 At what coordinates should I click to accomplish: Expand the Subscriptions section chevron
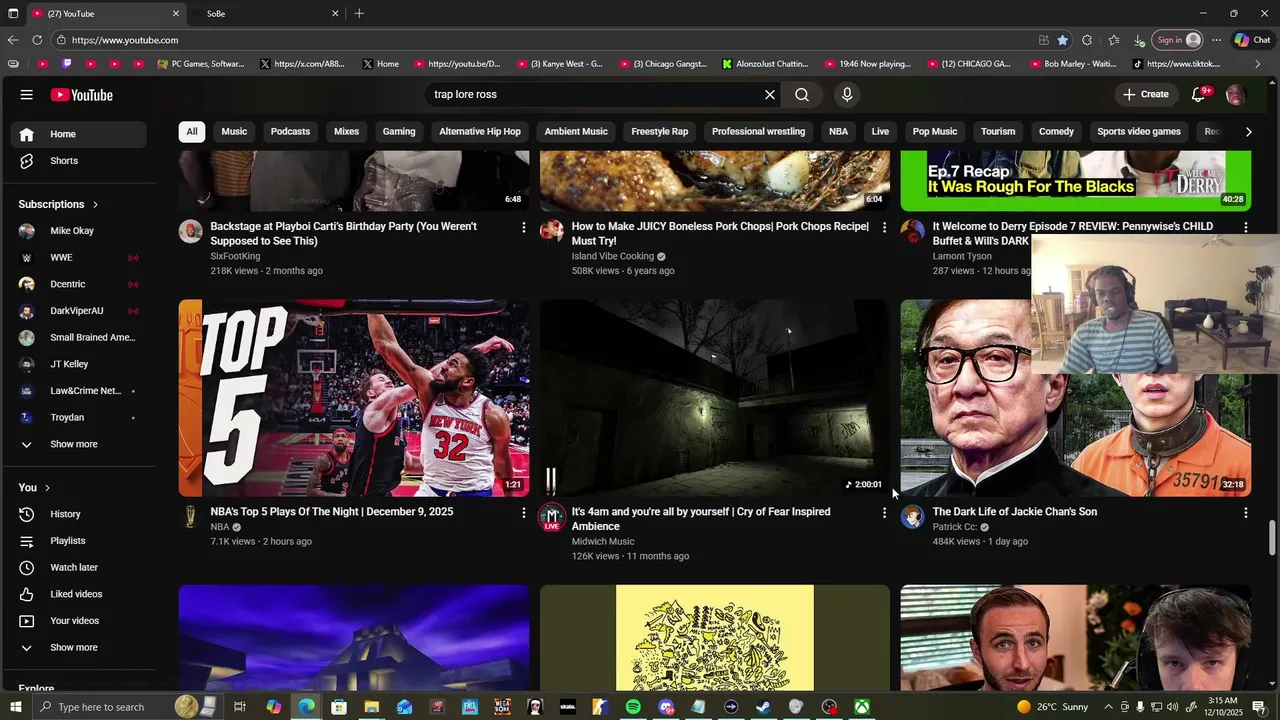(x=95, y=204)
